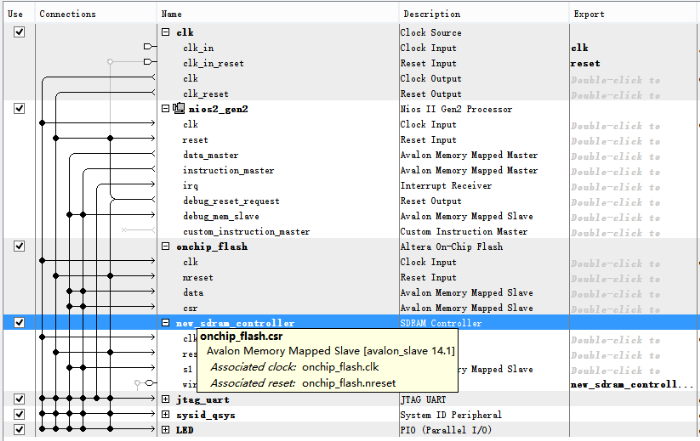Uncheck the Use checkbox for clk
This screenshot has height=441, width=700.
[x=18, y=32]
